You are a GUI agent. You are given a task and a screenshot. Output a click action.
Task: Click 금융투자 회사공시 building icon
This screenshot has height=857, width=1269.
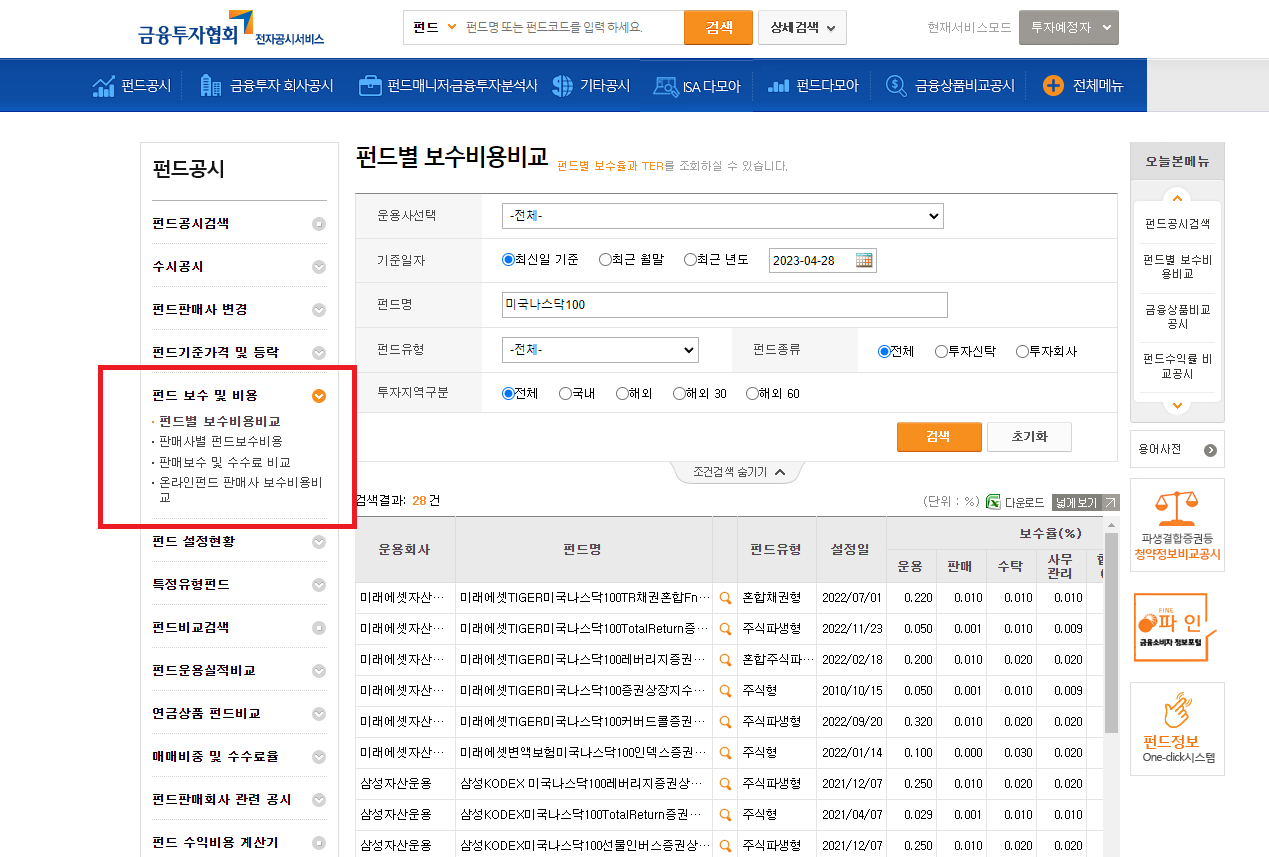211,86
